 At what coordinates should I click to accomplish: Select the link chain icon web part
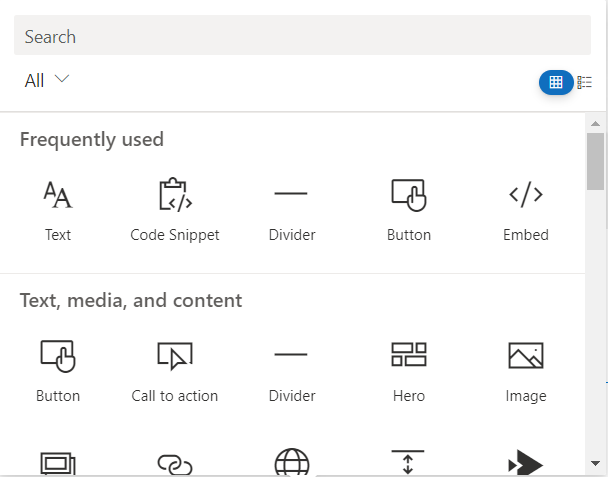pyautogui.click(x=175, y=464)
